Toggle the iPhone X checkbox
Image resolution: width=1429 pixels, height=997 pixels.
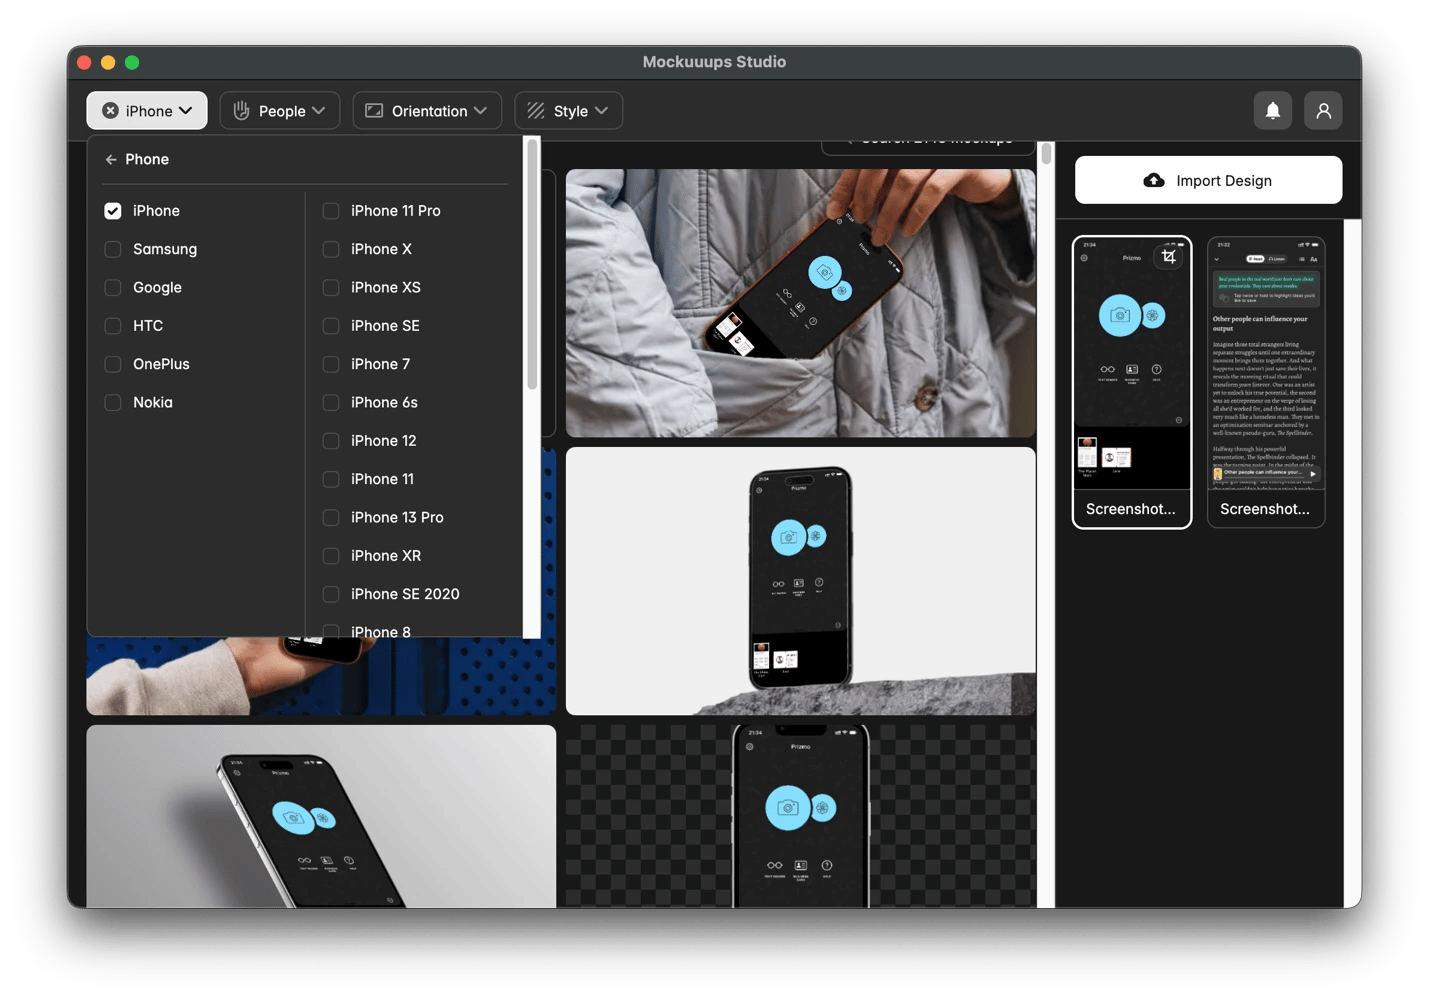(331, 249)
